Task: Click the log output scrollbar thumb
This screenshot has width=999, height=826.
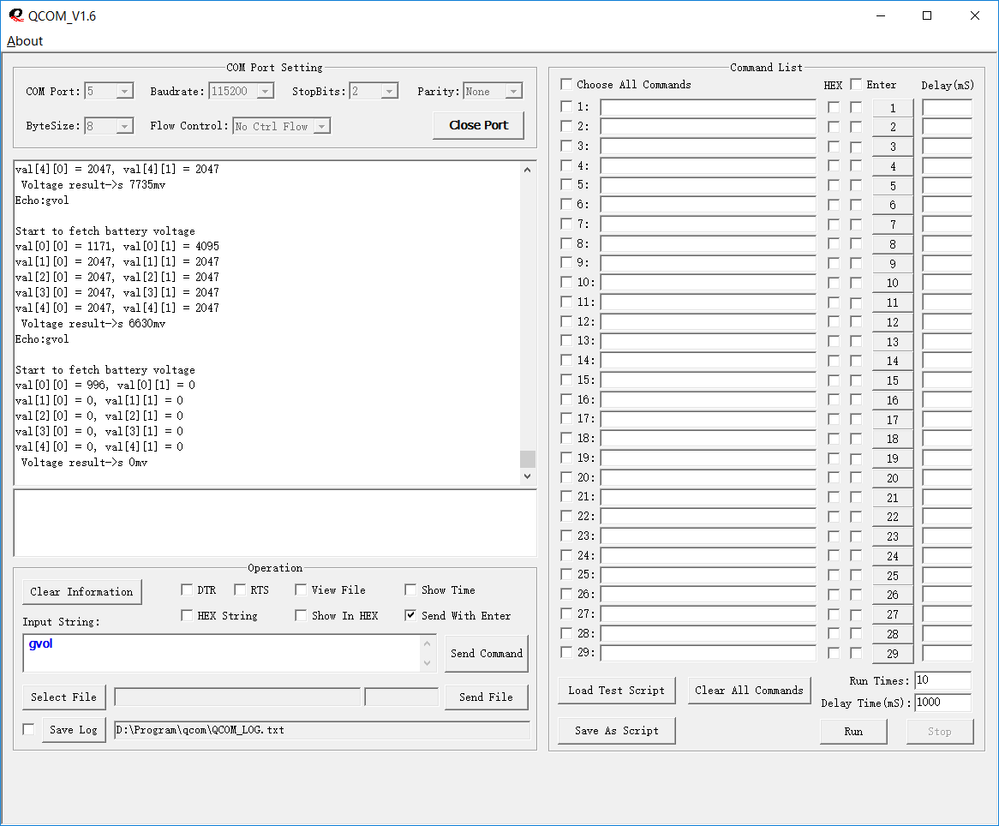Action: pyautogui.click(x=527, y=459)
